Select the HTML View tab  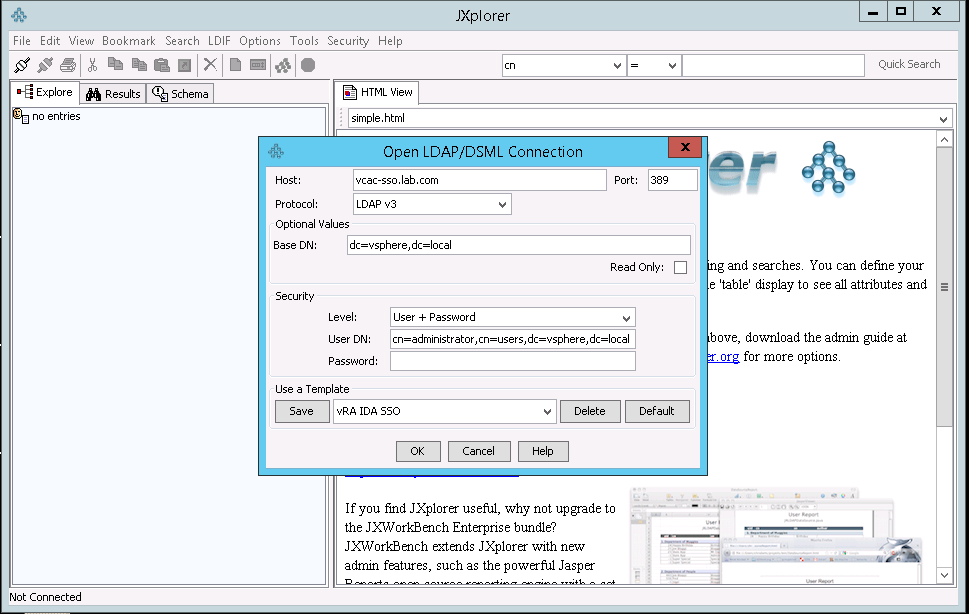[378, 92]
